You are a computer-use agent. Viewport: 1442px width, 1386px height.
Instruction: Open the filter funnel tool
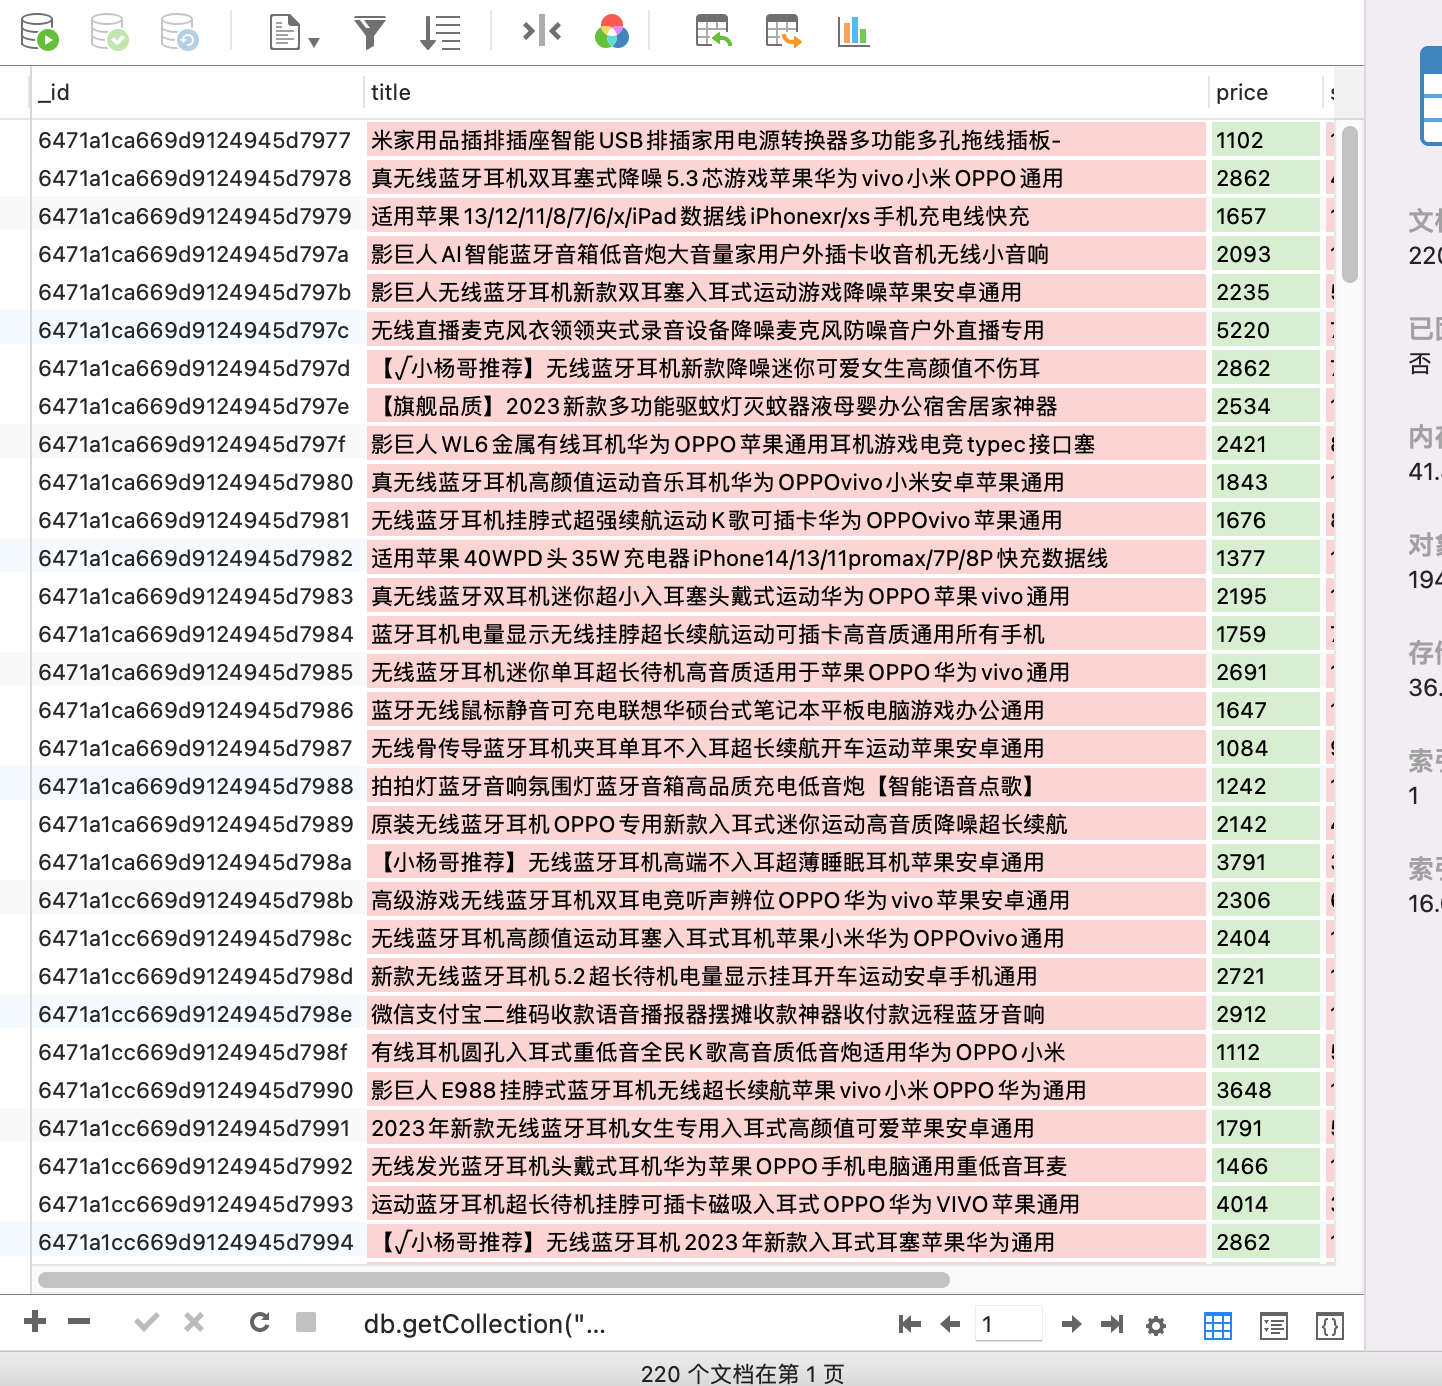pyautogui.click(x=370, y=32)
